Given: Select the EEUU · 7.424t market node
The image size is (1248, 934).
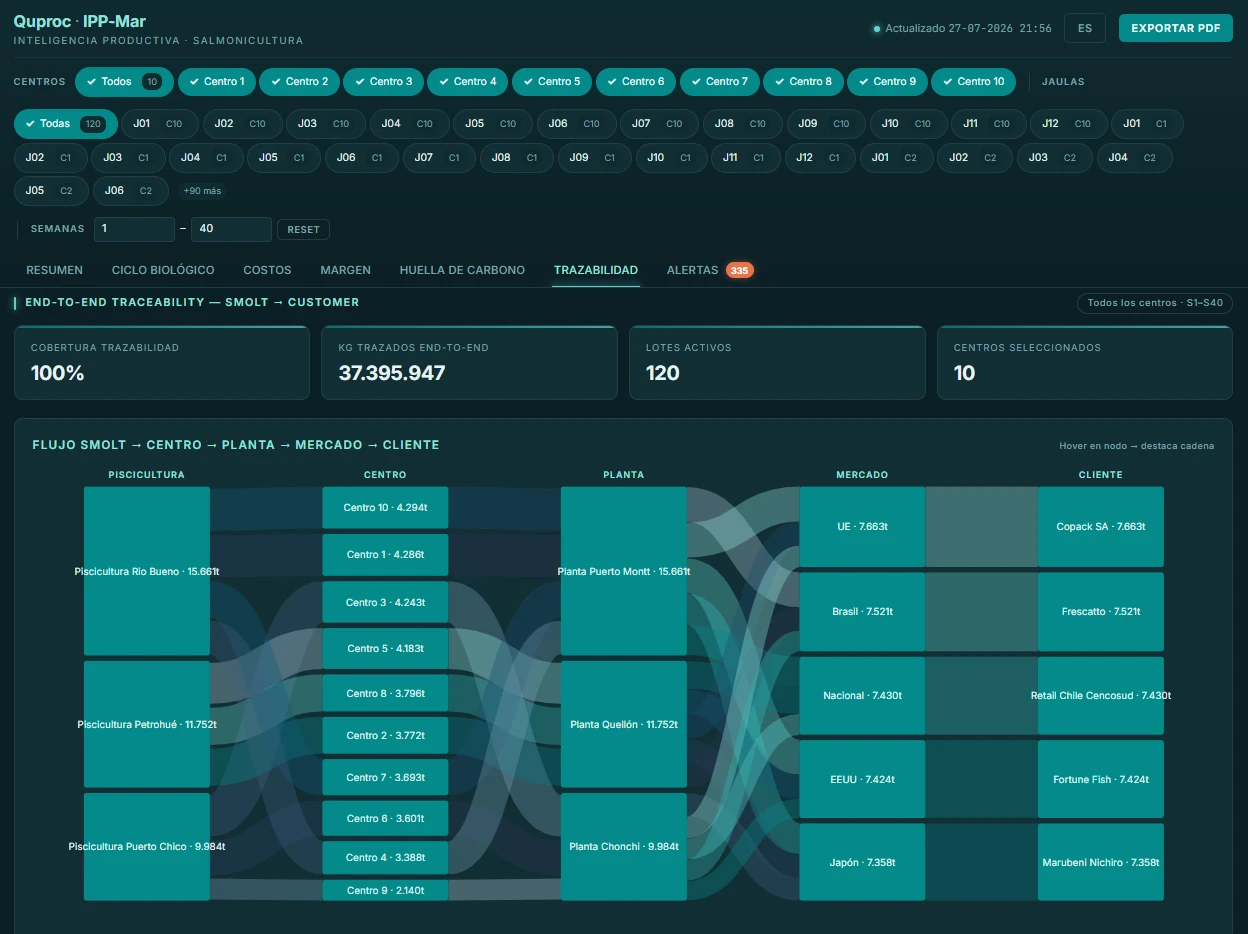Looking at the screenshot, I should pos(862,779).
